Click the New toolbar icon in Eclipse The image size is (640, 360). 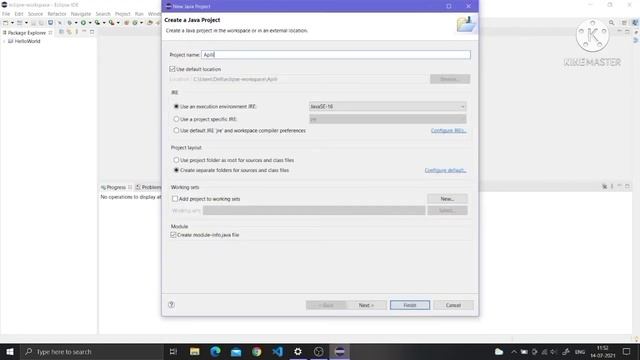pos(5,23)
